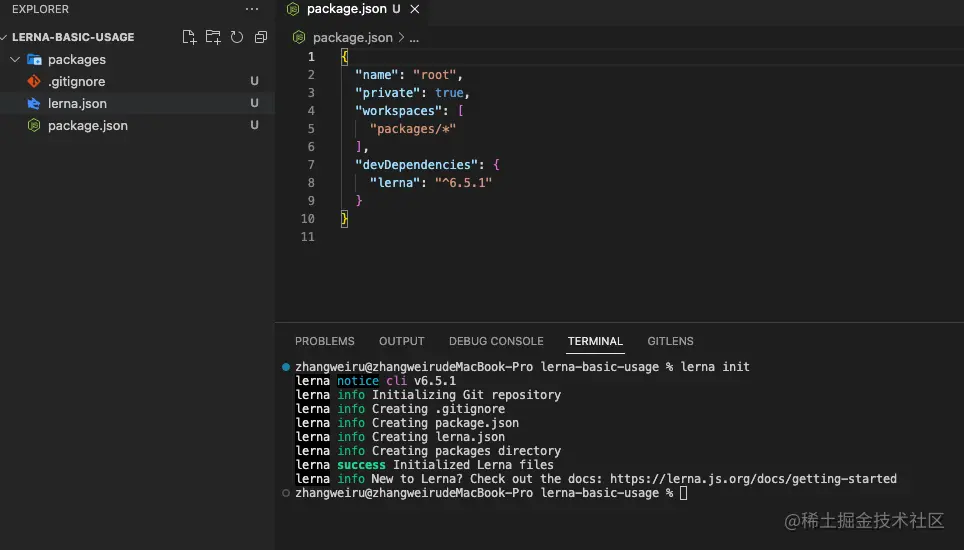Screen dimensions: 964x550
Task: Close the package.json editor tab
Action: coord(415,9)
